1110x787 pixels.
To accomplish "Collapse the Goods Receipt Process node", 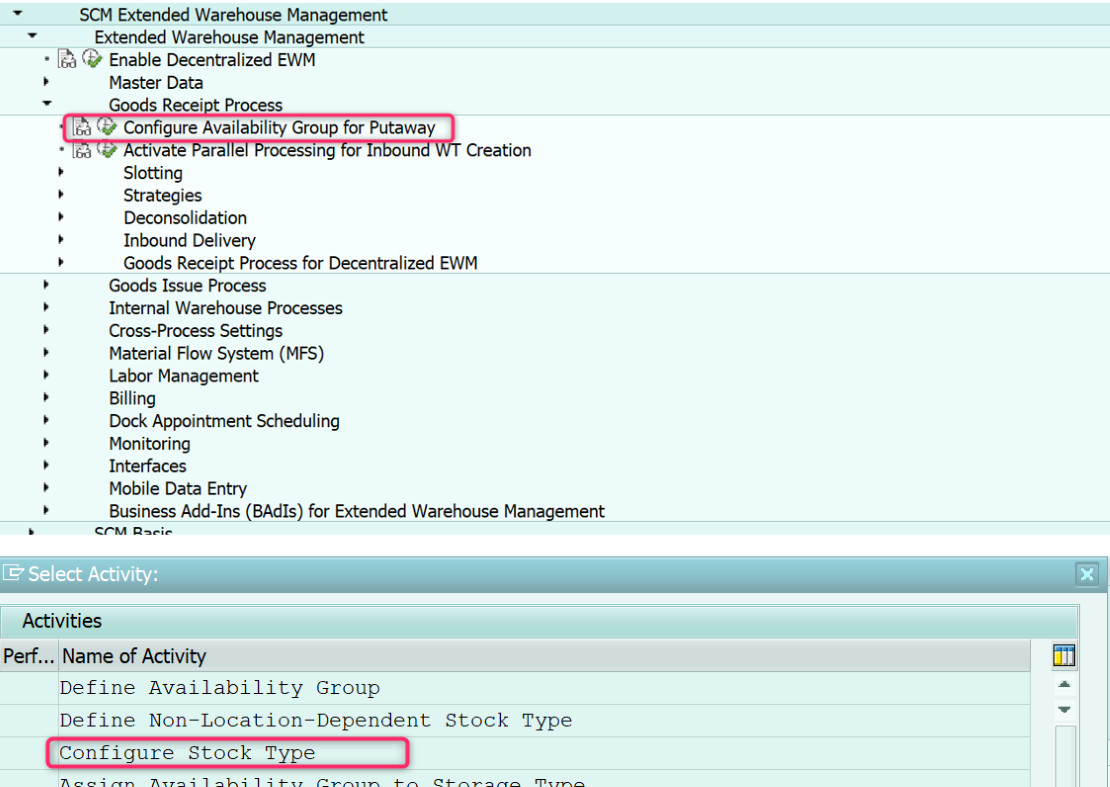I will click(x=46, y=105).
